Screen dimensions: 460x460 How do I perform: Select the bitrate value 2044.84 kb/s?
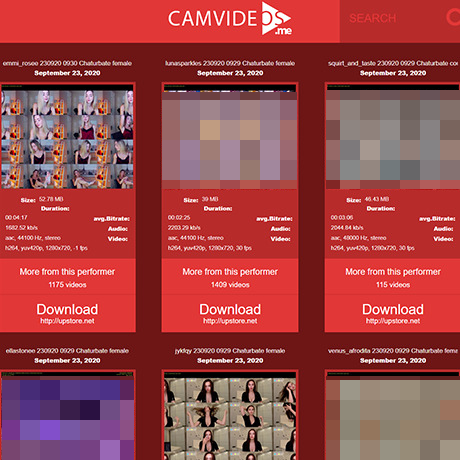(x=347, y=228)
